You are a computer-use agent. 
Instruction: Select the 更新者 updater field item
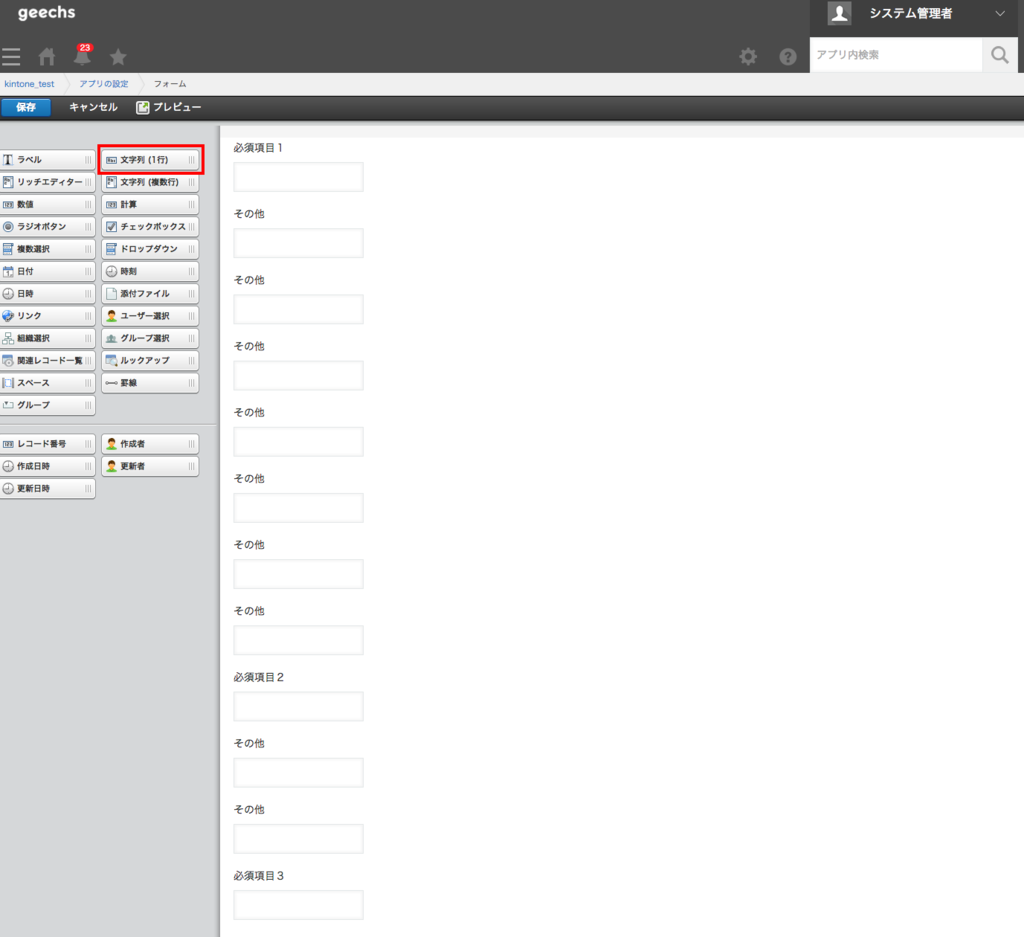(x=150, y=466)
